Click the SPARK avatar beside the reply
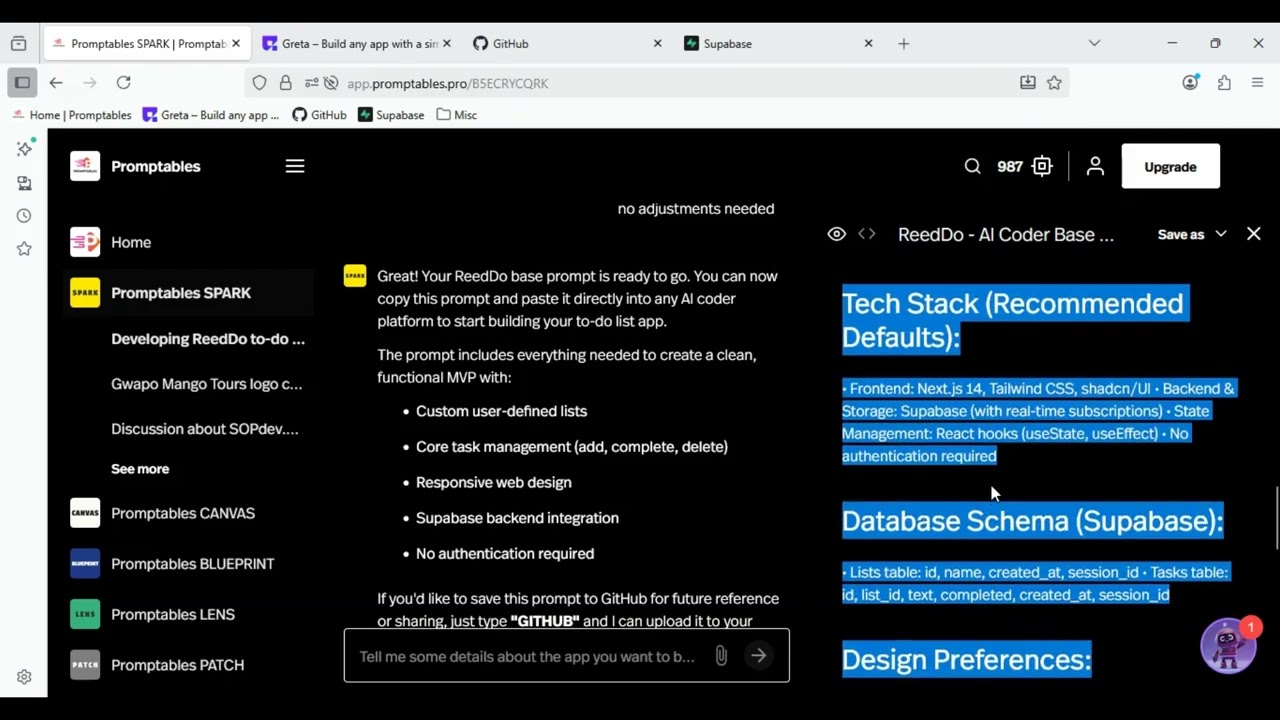The image size is (1280, 720). click(355, 276)
